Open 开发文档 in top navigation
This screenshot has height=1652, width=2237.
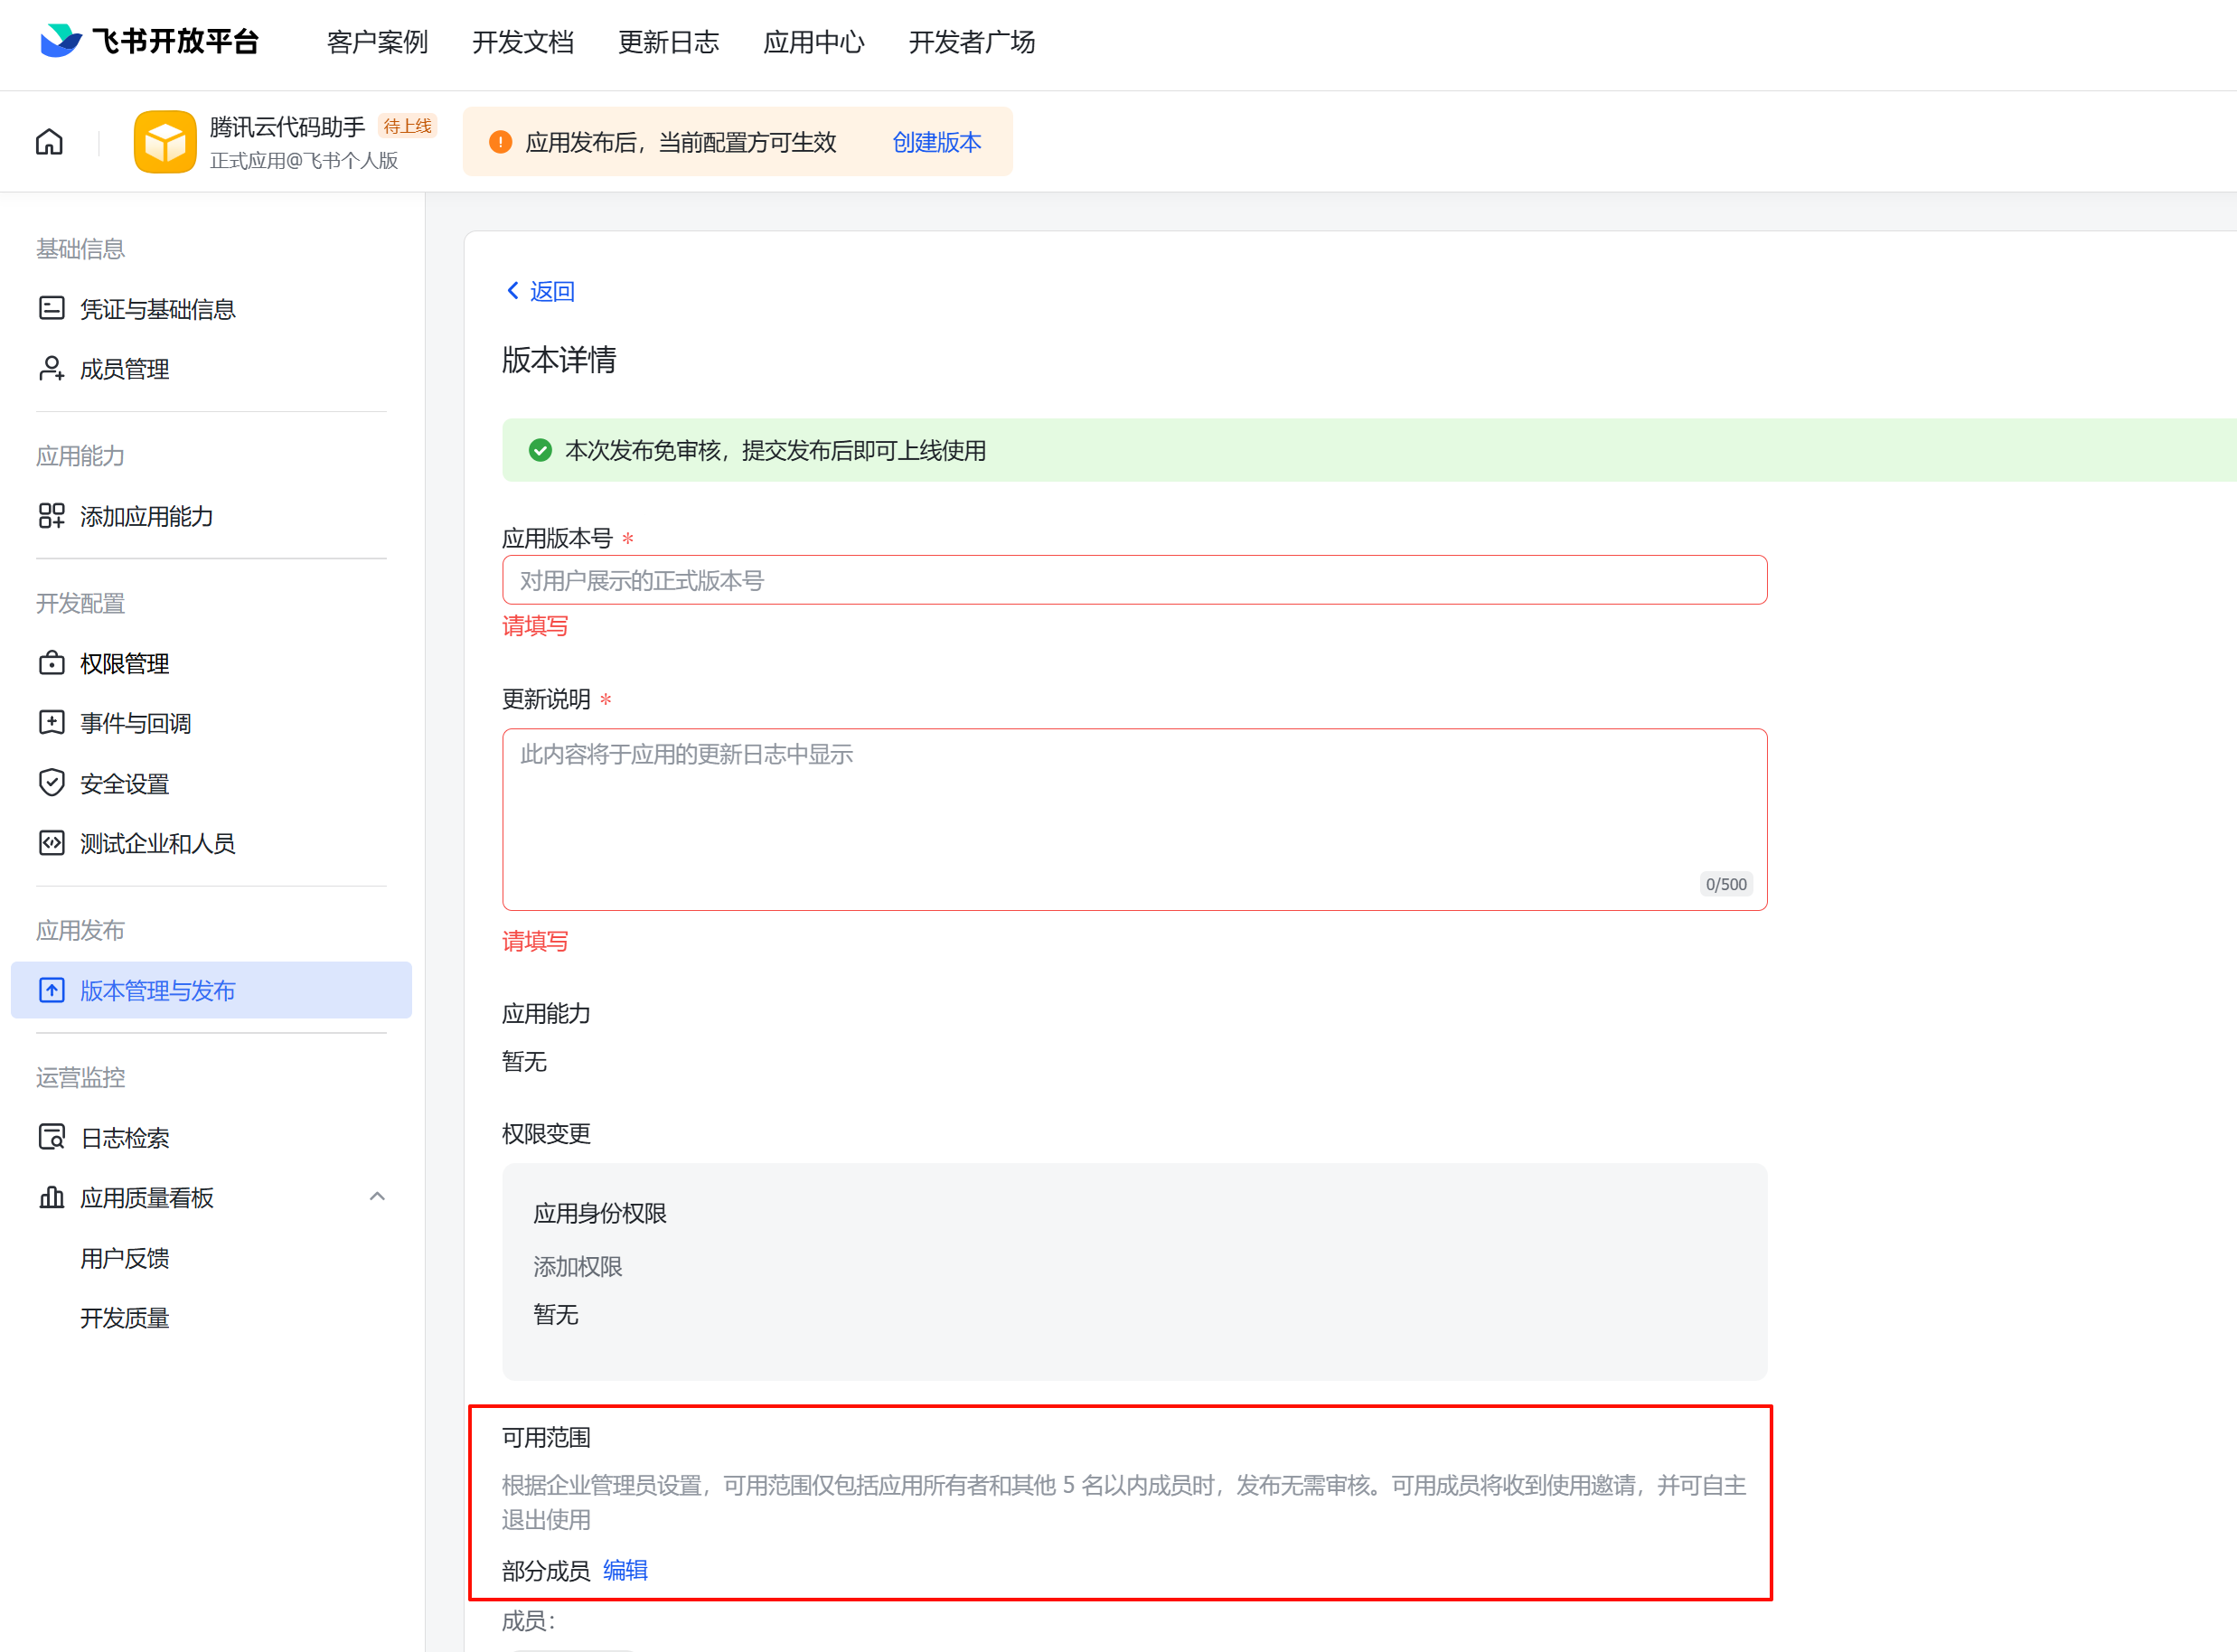click(x=522, y=42)
